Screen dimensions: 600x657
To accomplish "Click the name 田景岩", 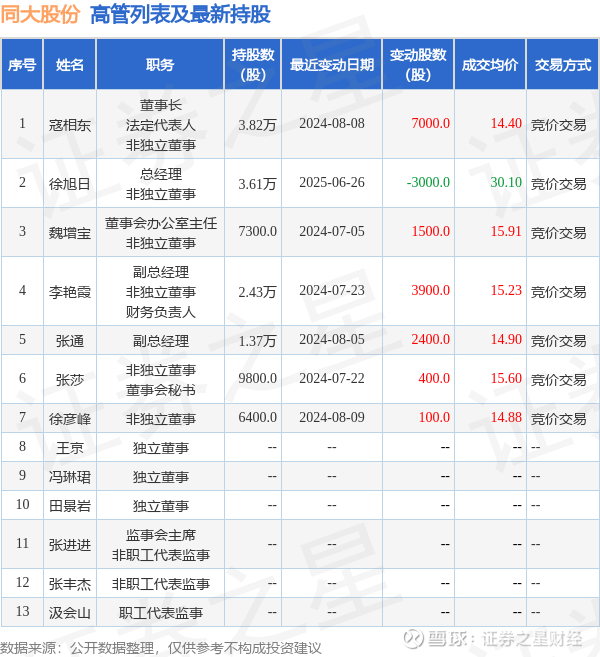I will (x=70, y=506).
